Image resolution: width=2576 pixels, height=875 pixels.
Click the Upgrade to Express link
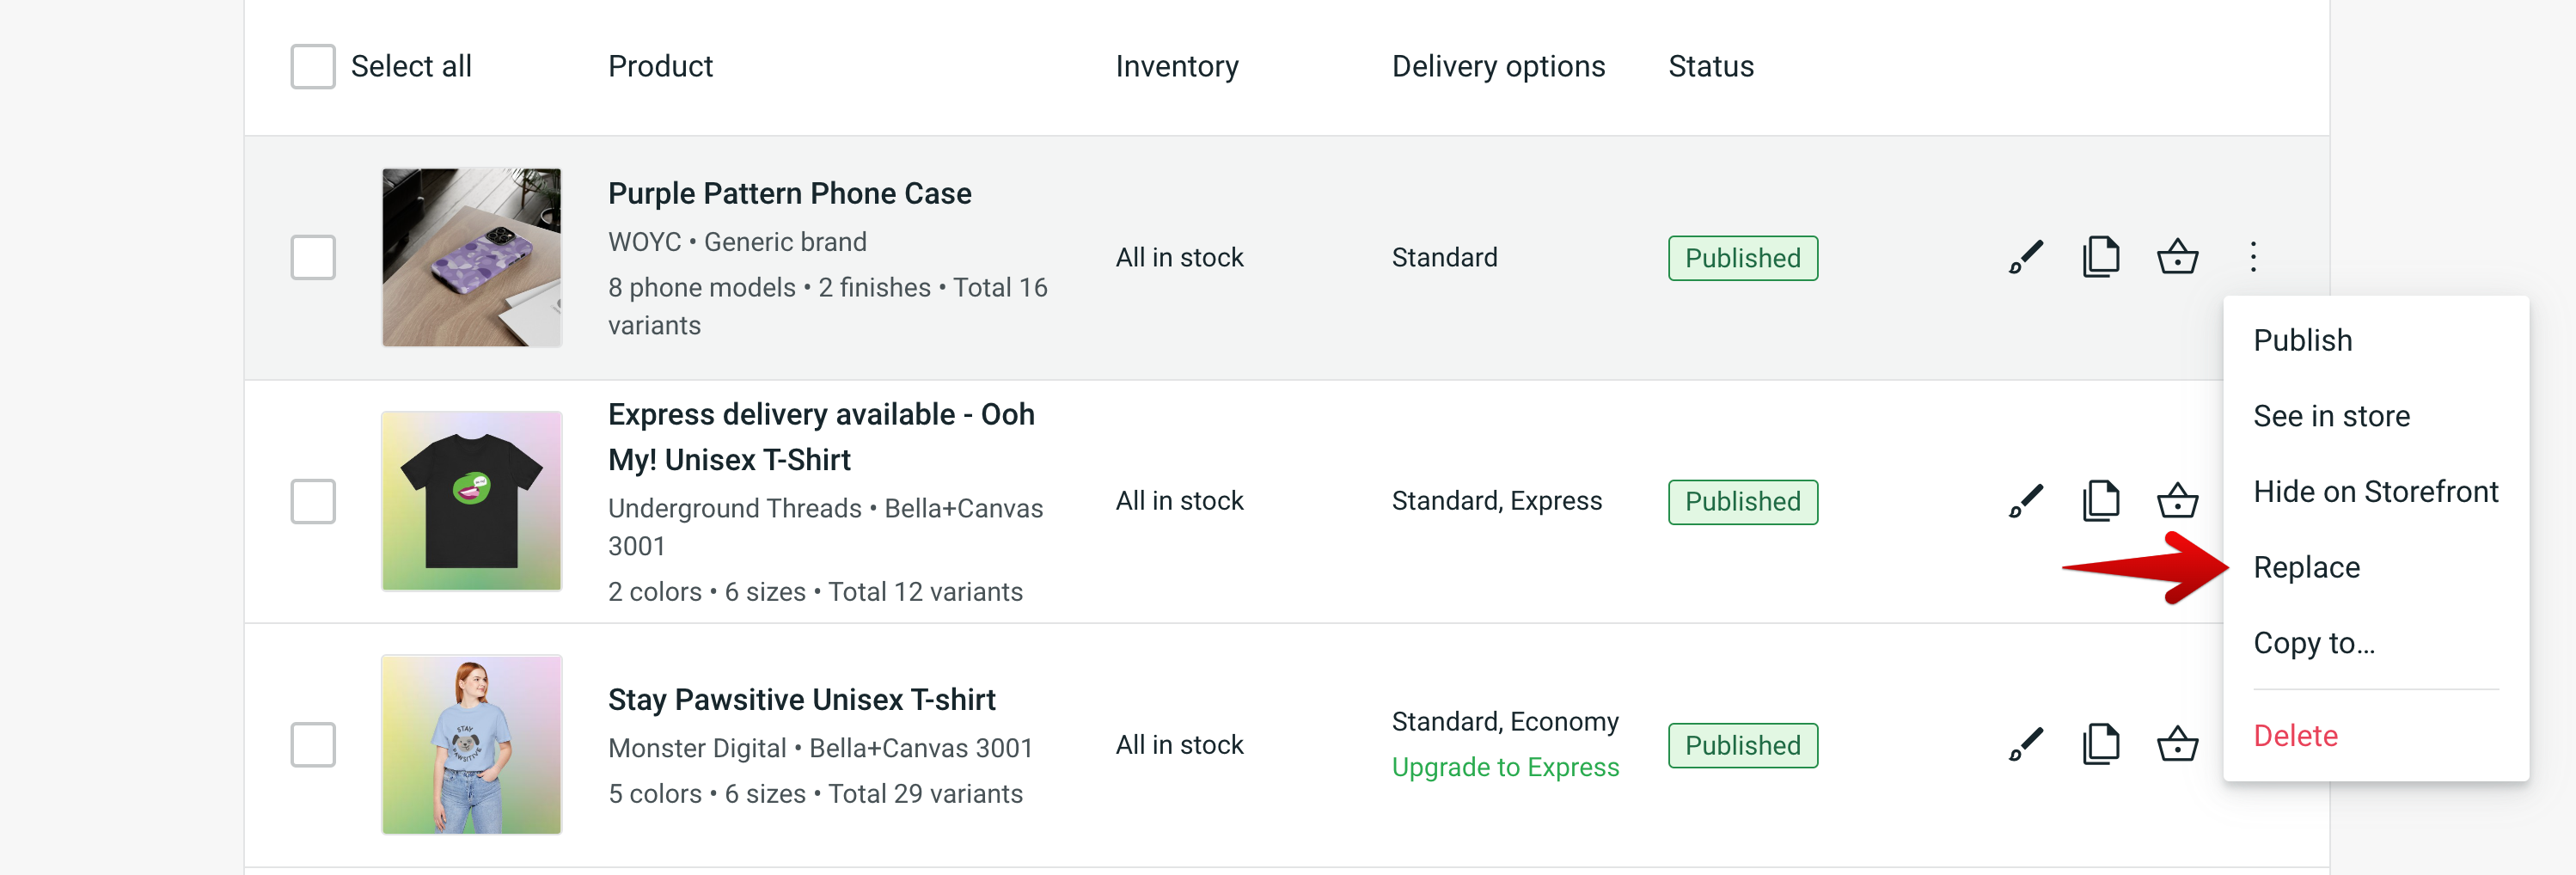coord(1505,767)
